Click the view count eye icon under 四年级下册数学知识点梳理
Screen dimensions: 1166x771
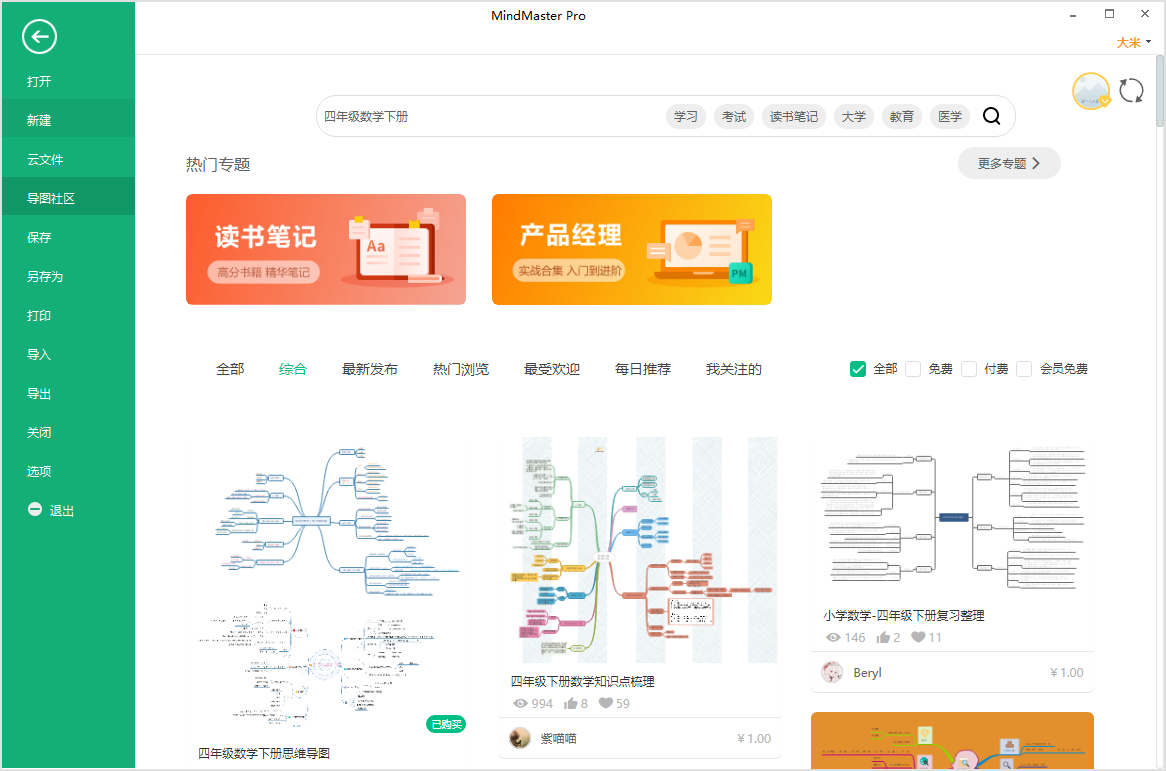coord(521,703)
